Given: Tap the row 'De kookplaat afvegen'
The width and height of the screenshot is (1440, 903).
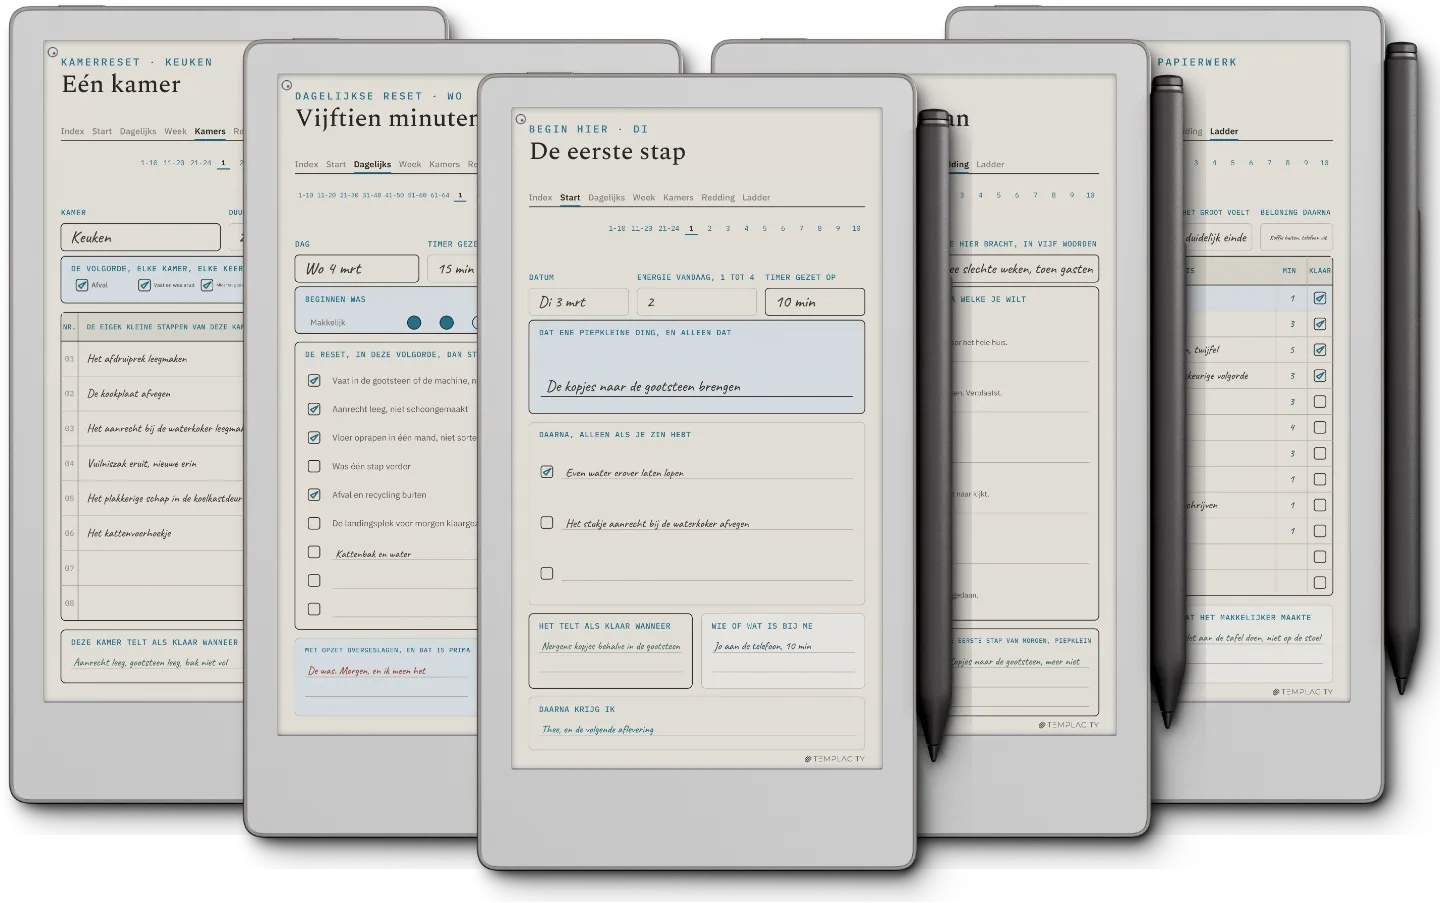Looking at the screenshot, I should [152, 394].
